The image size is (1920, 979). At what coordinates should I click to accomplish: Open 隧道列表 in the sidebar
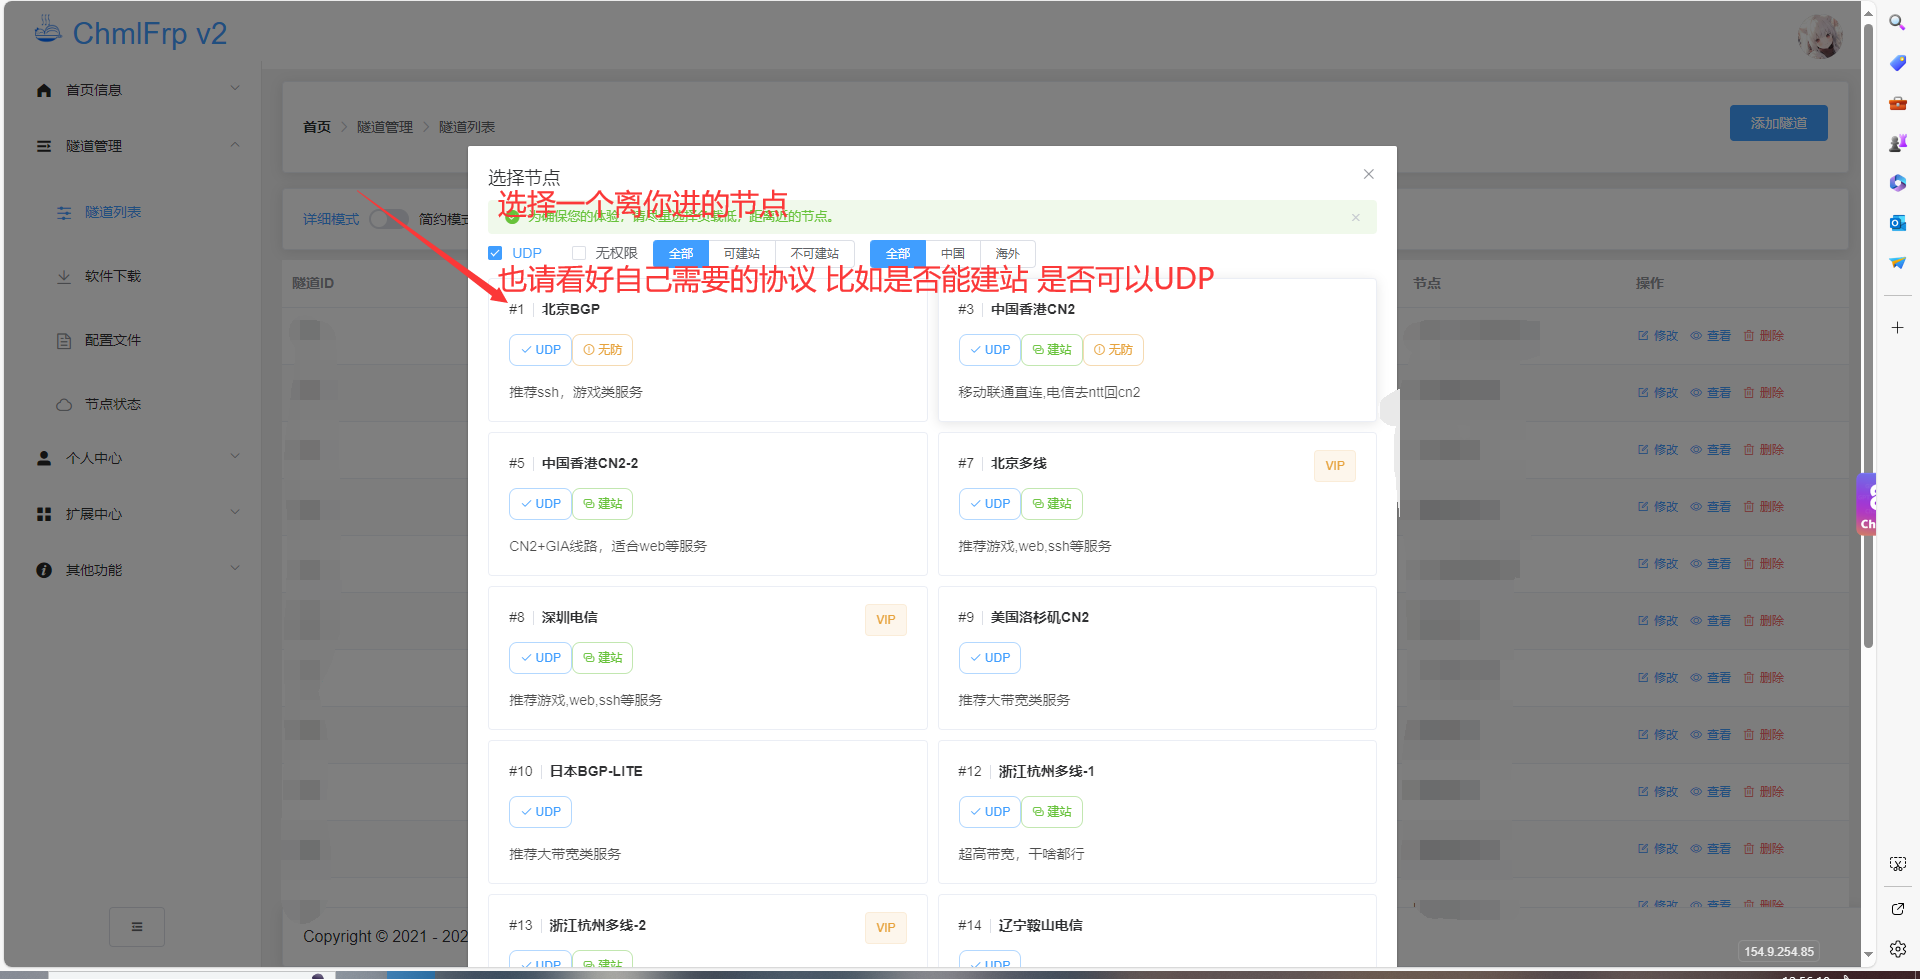(112, 212)
